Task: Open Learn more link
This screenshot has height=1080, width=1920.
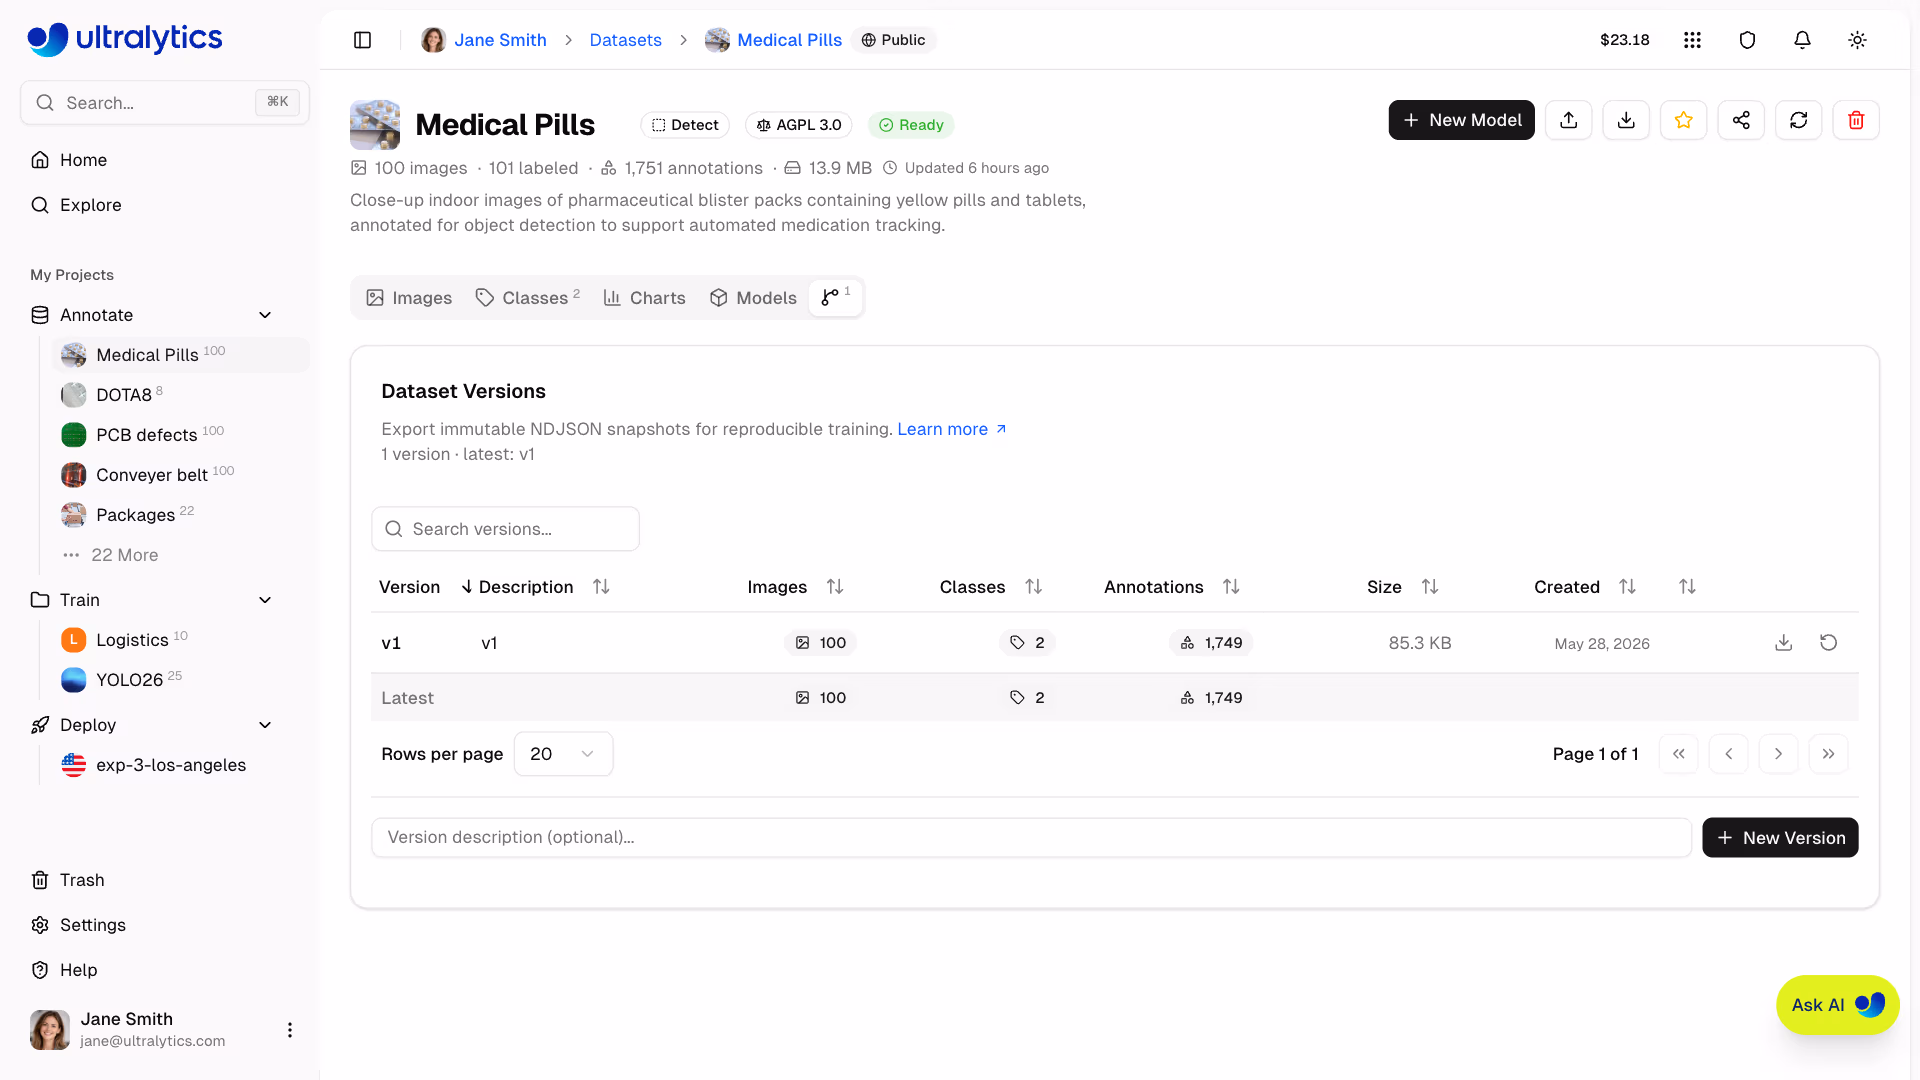Action: [951, 429]
